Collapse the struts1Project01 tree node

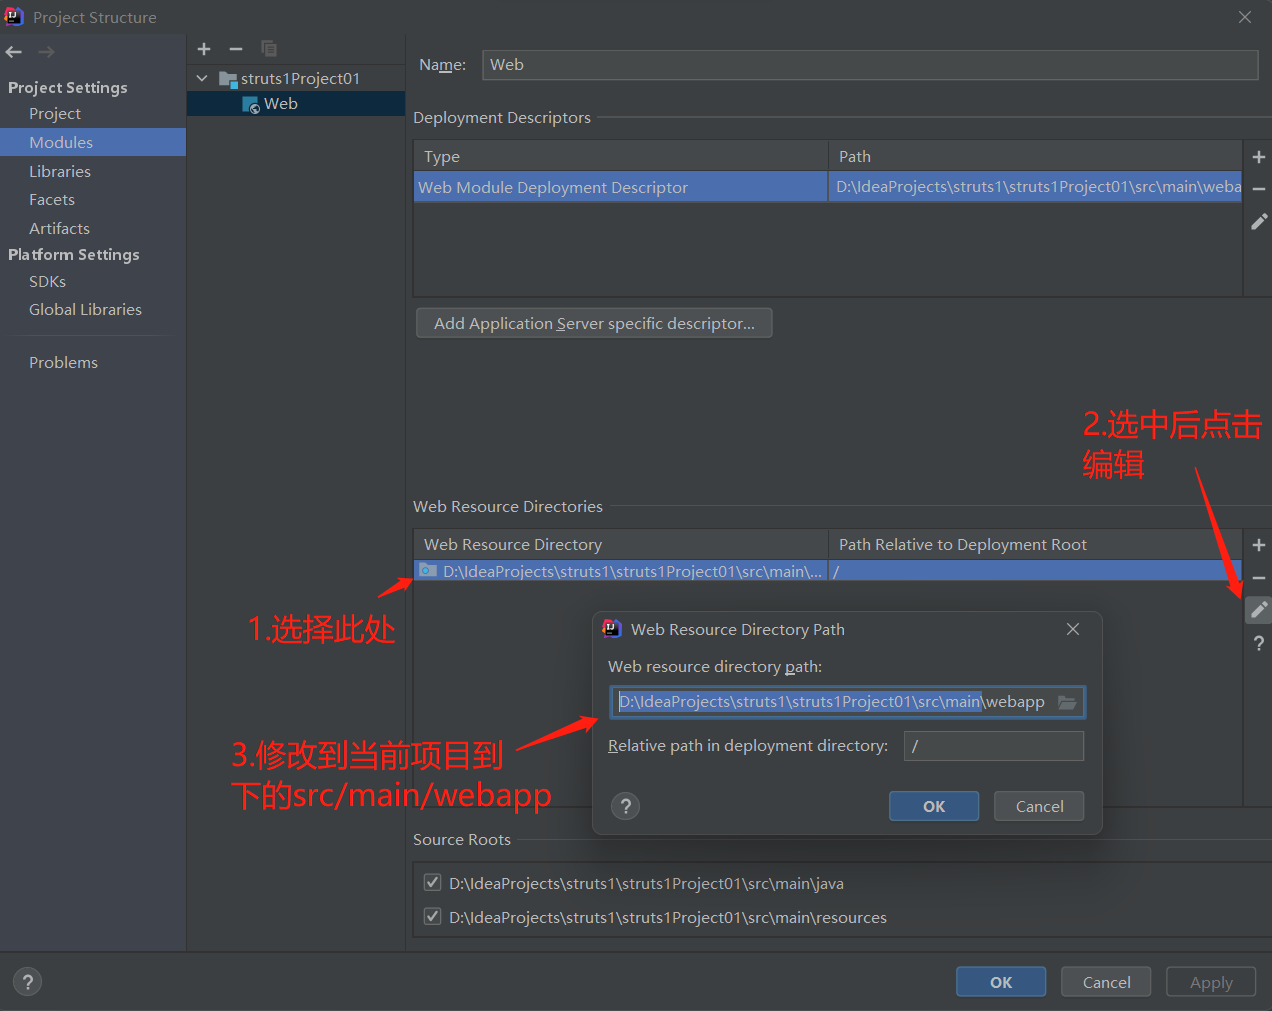[202, 77]
